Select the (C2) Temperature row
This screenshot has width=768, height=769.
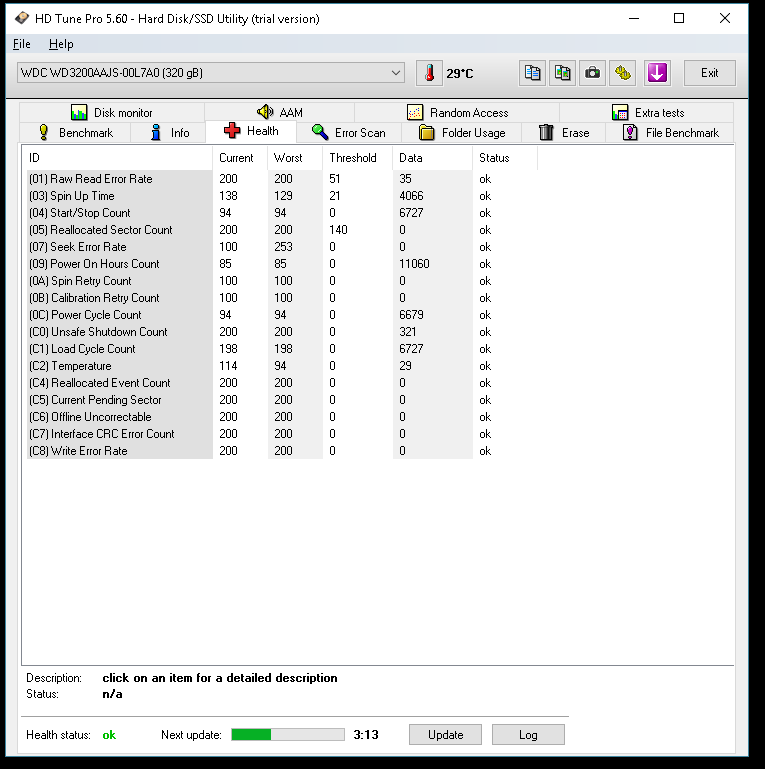click(x=282, y=366)
